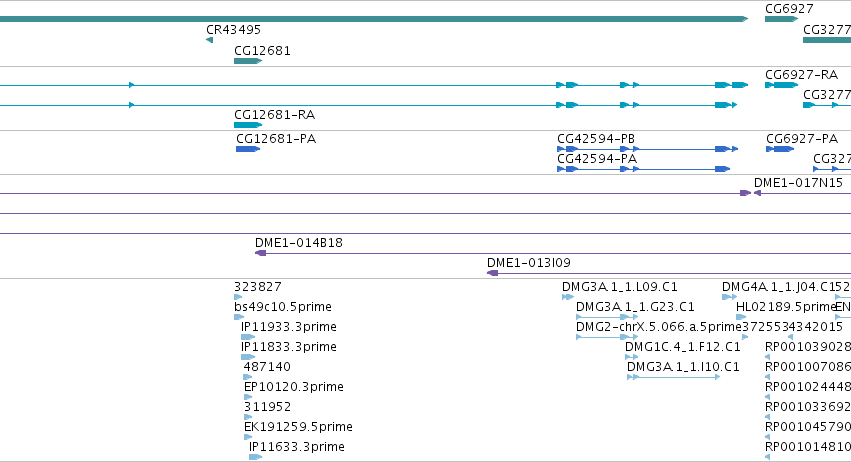This screenshot has width=851, height=462.
Task: Click the CG6927 gene label
Action: [789, 9]
